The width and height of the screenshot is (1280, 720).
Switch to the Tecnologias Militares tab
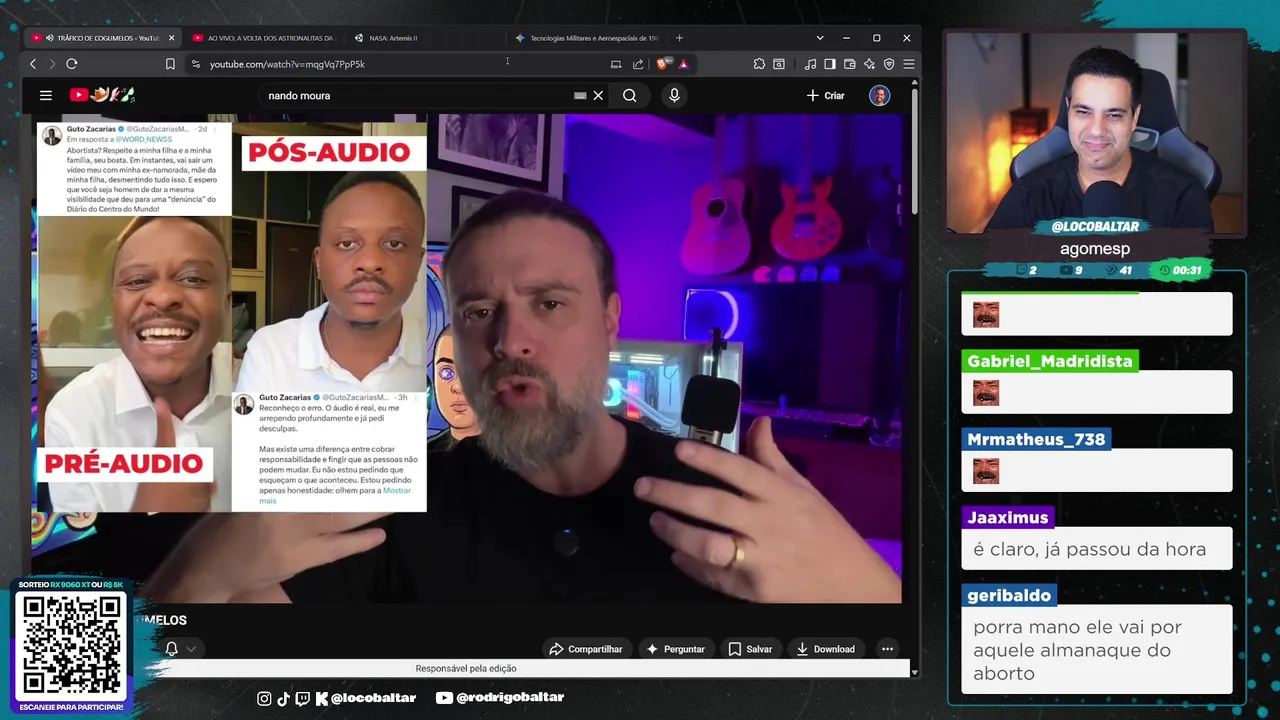point(586,38)
